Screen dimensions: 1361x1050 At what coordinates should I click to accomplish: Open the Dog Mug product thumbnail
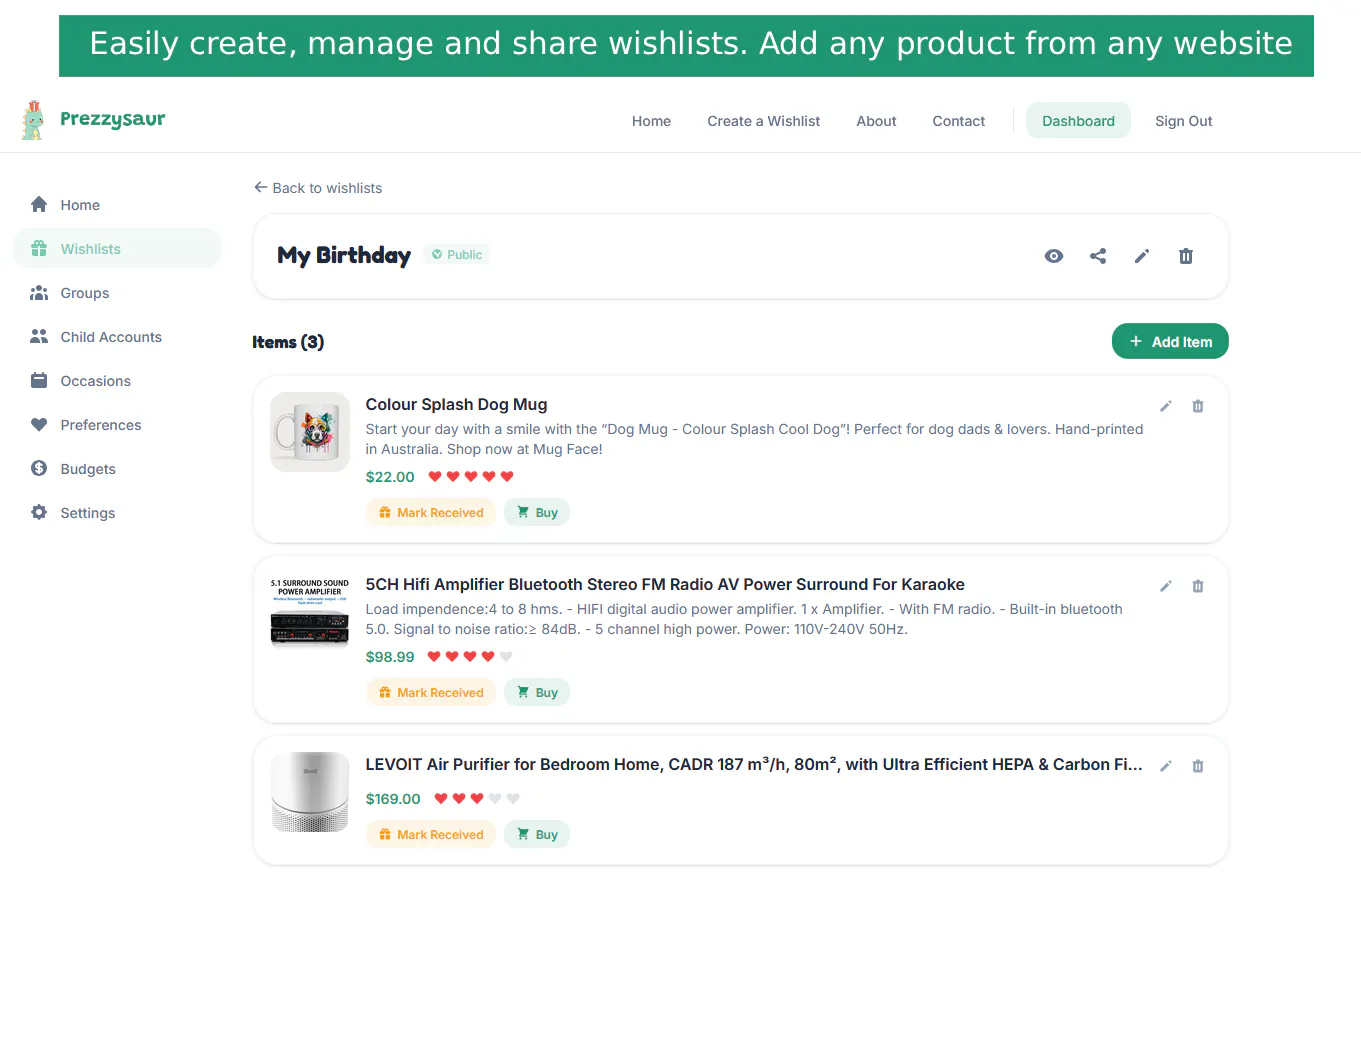click(310, 432)
